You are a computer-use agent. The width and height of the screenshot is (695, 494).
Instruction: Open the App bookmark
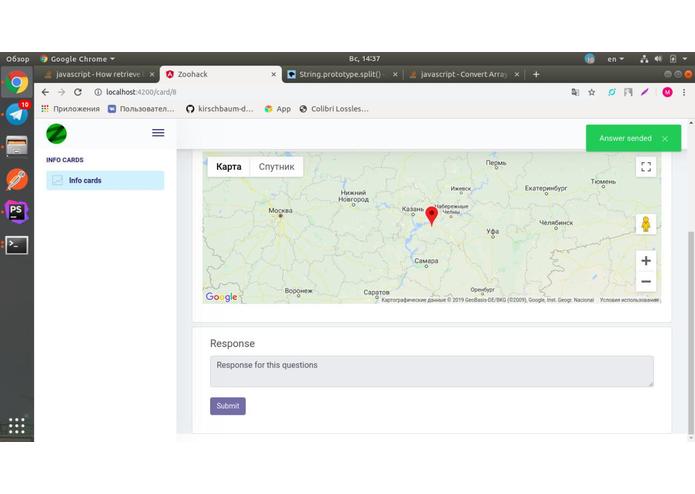point(277,109)
